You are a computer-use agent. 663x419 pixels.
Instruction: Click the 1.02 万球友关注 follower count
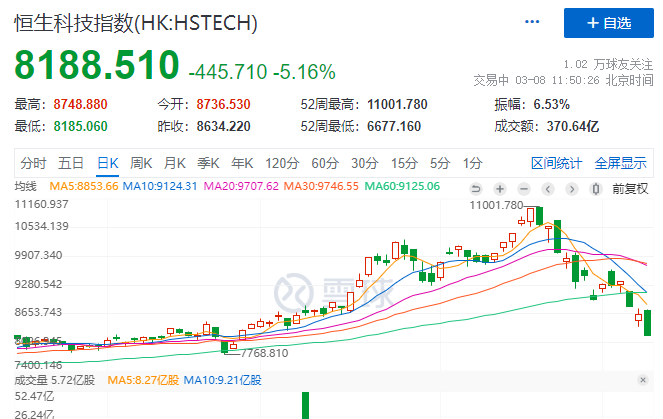pyautogui.click(x=608, y=64)
